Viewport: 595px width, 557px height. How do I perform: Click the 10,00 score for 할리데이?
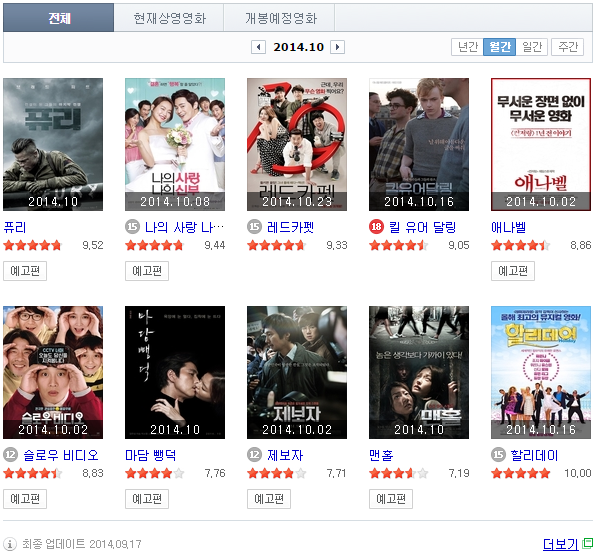[x=578, y=473]
